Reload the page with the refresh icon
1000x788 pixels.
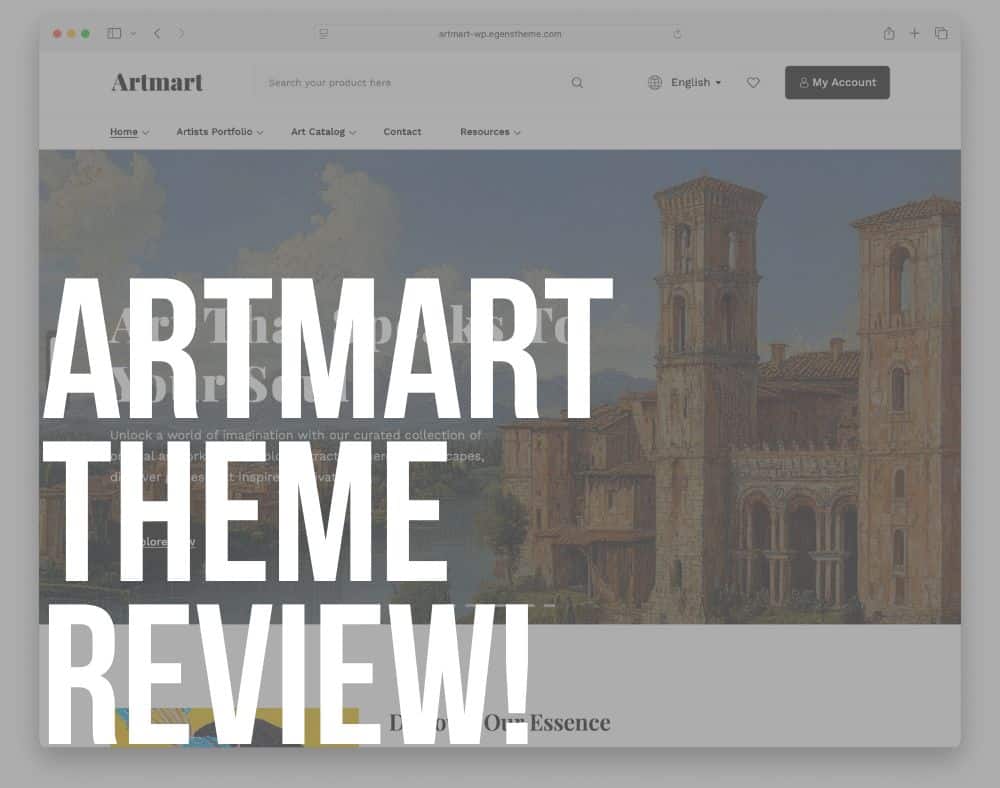[677, 34]
